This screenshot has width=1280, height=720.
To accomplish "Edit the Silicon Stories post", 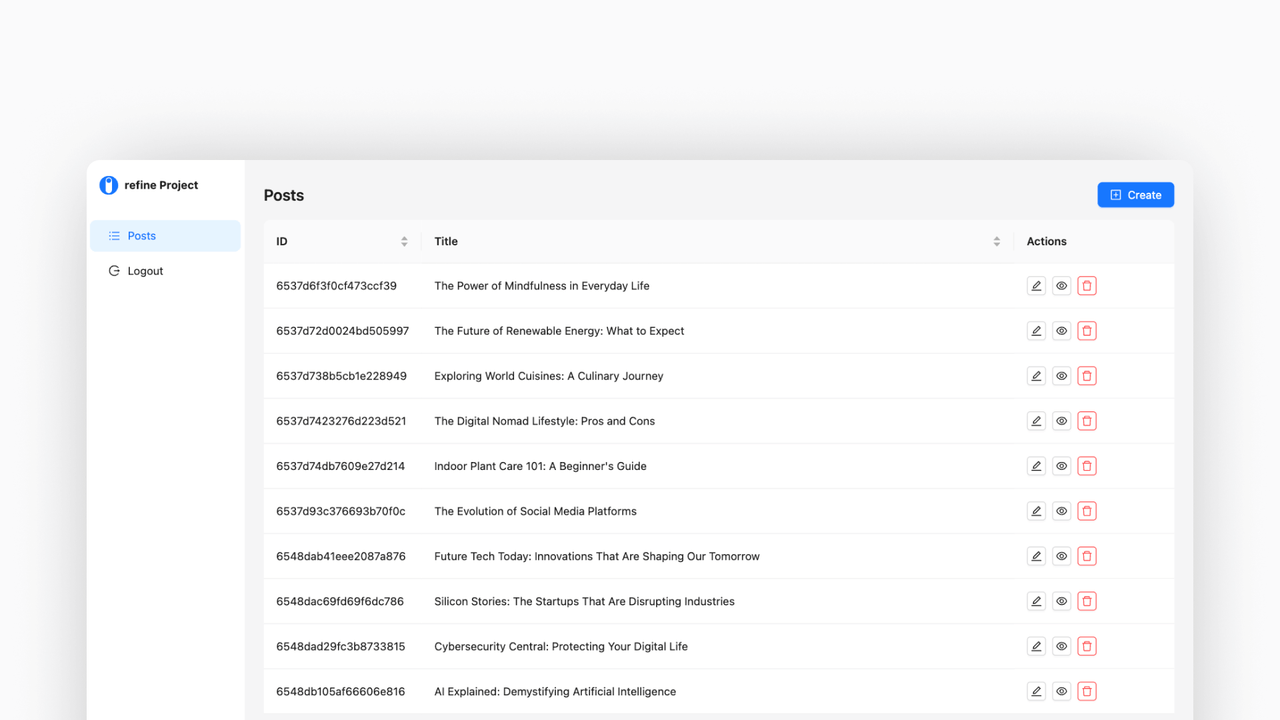I will [1036, 601].
